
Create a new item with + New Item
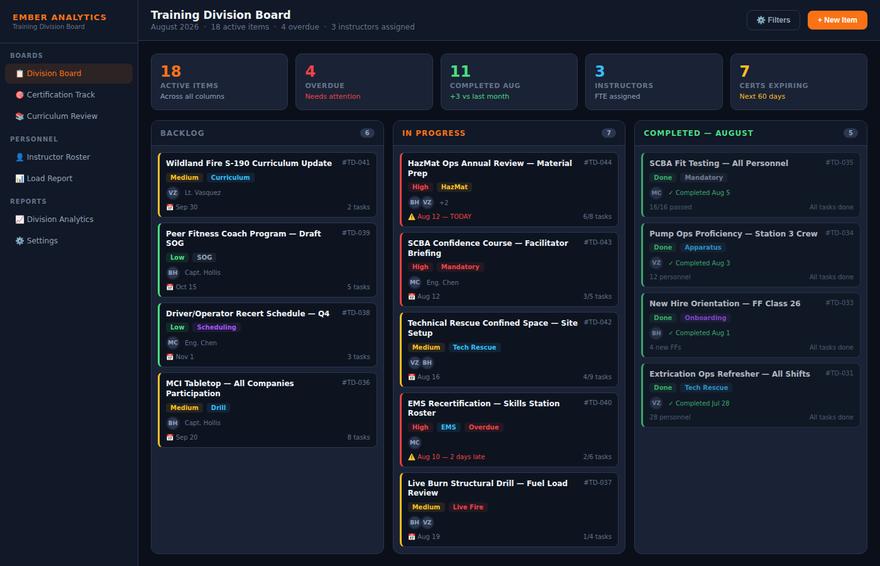[x=837, y=20]
